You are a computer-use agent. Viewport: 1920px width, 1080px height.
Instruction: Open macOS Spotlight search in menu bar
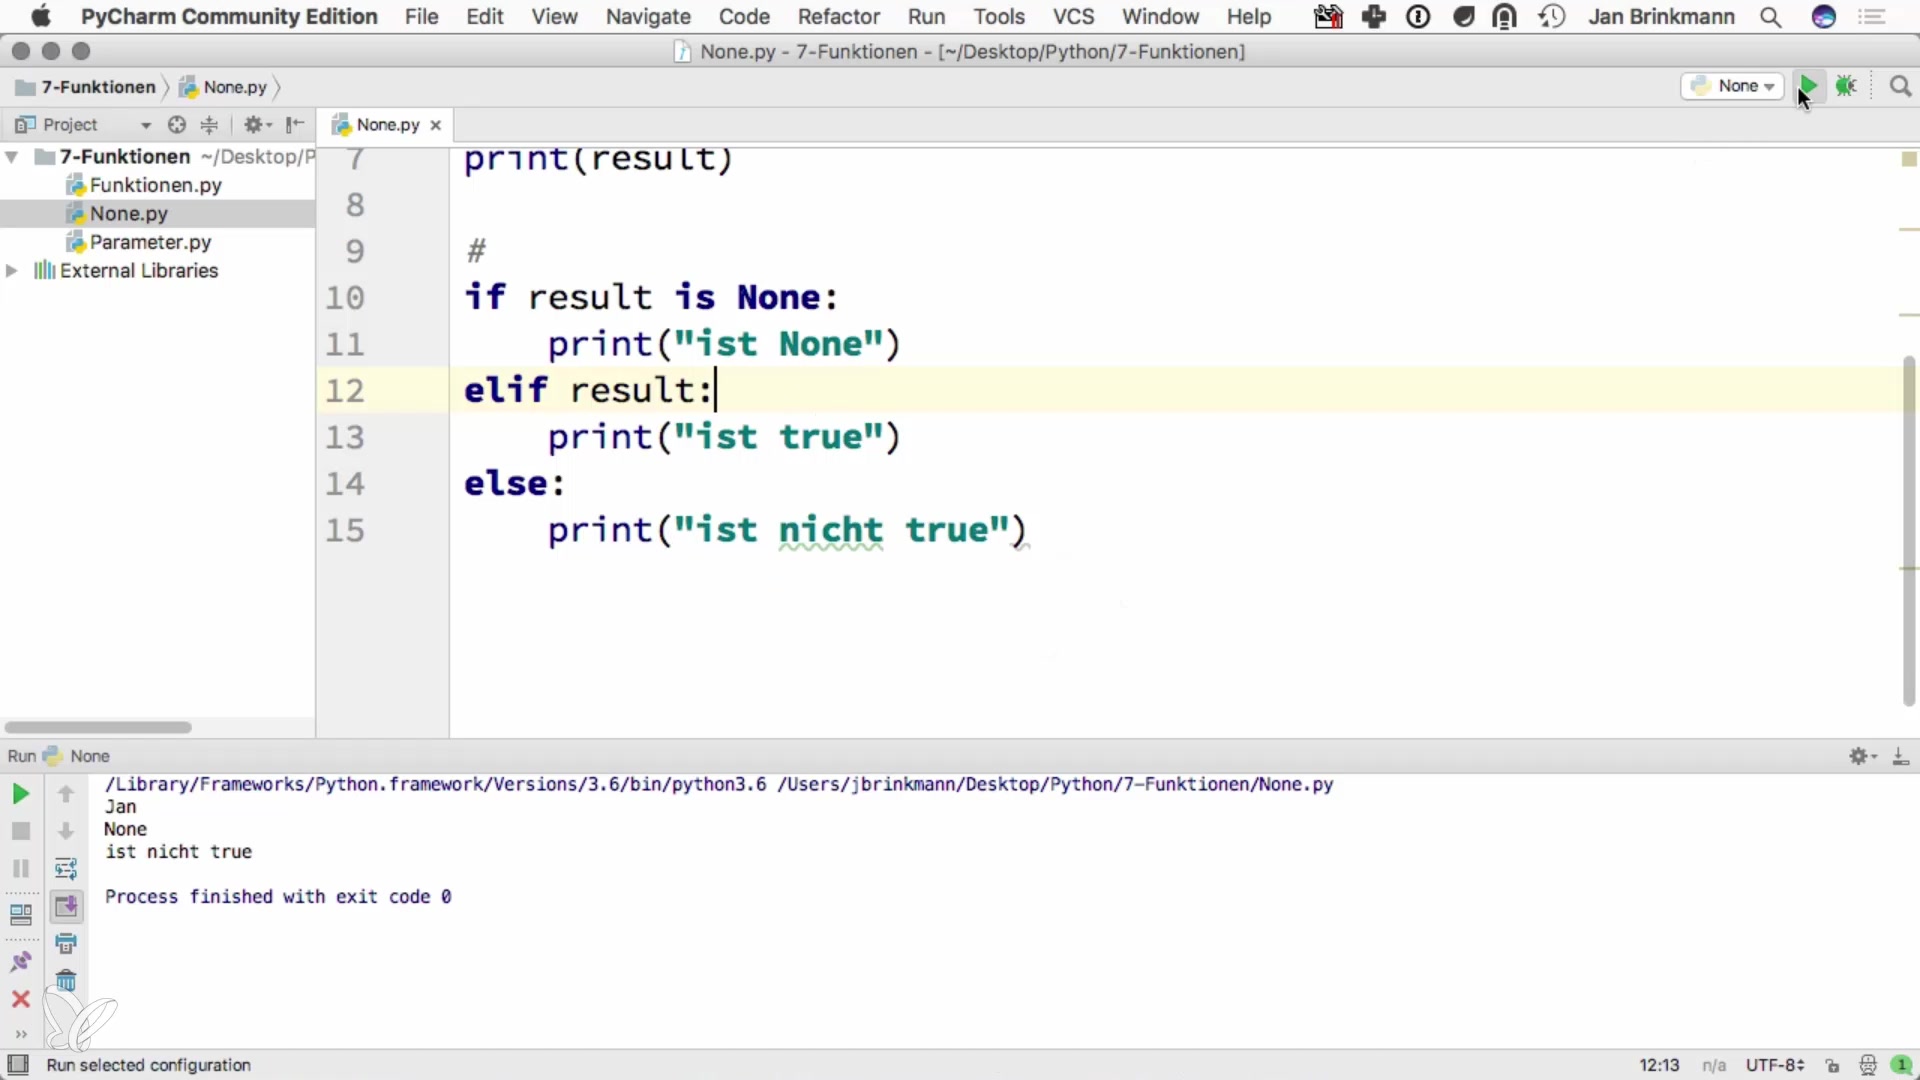pyautogui.click(x=1770, y=17)
